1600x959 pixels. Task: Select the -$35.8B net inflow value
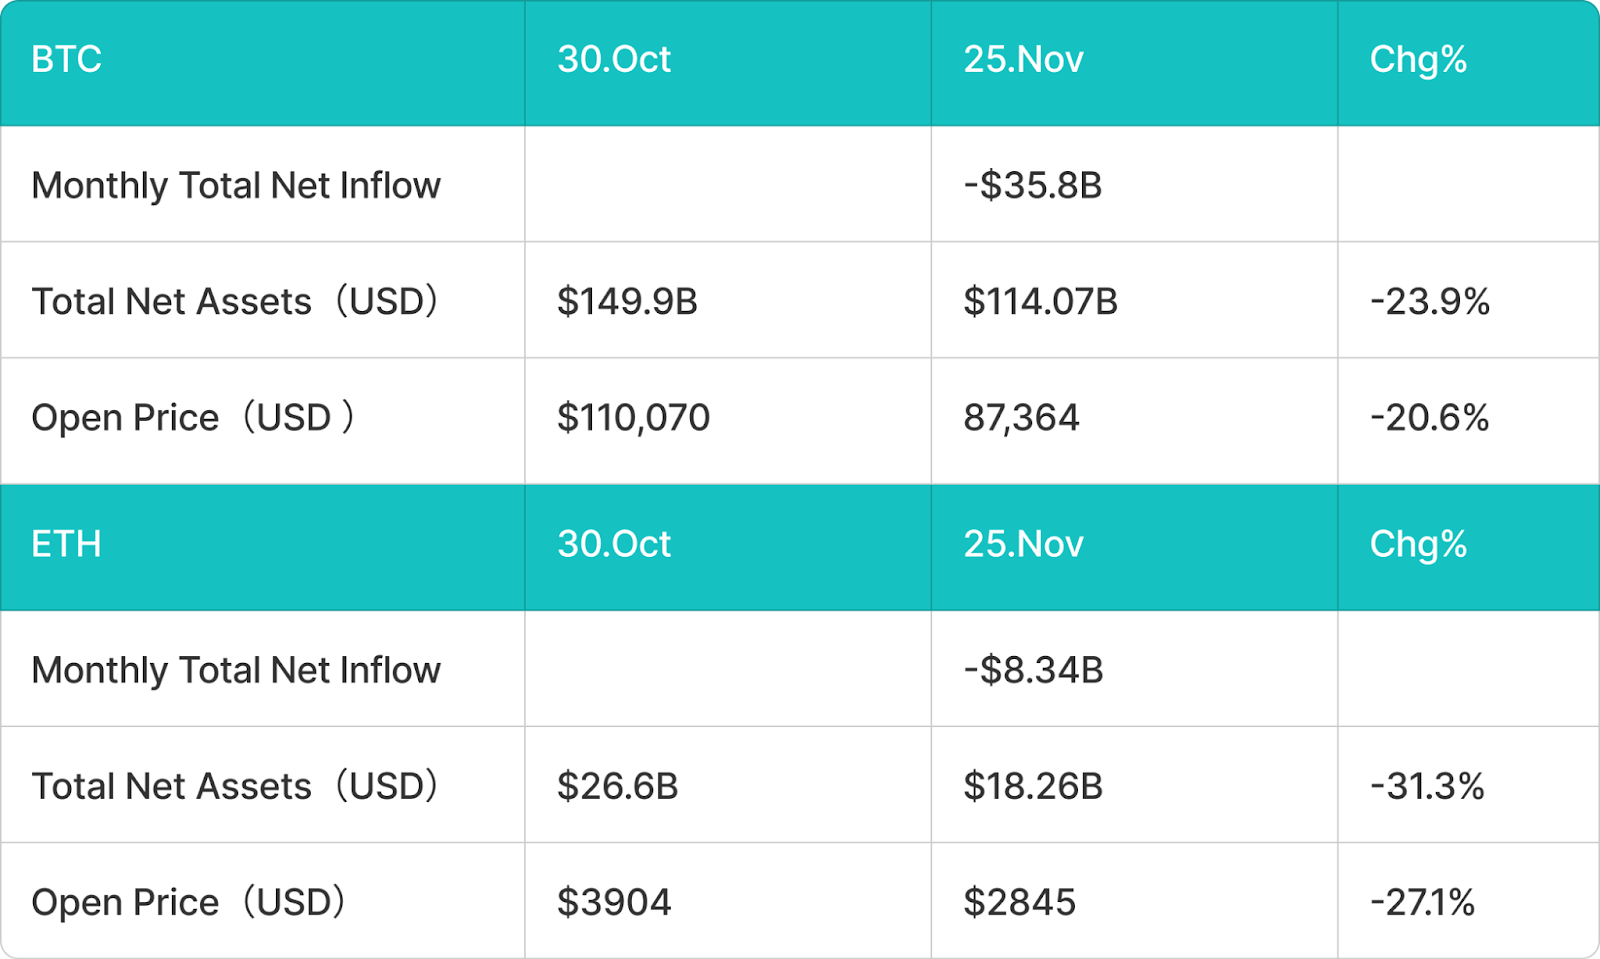coord(1032,186)
